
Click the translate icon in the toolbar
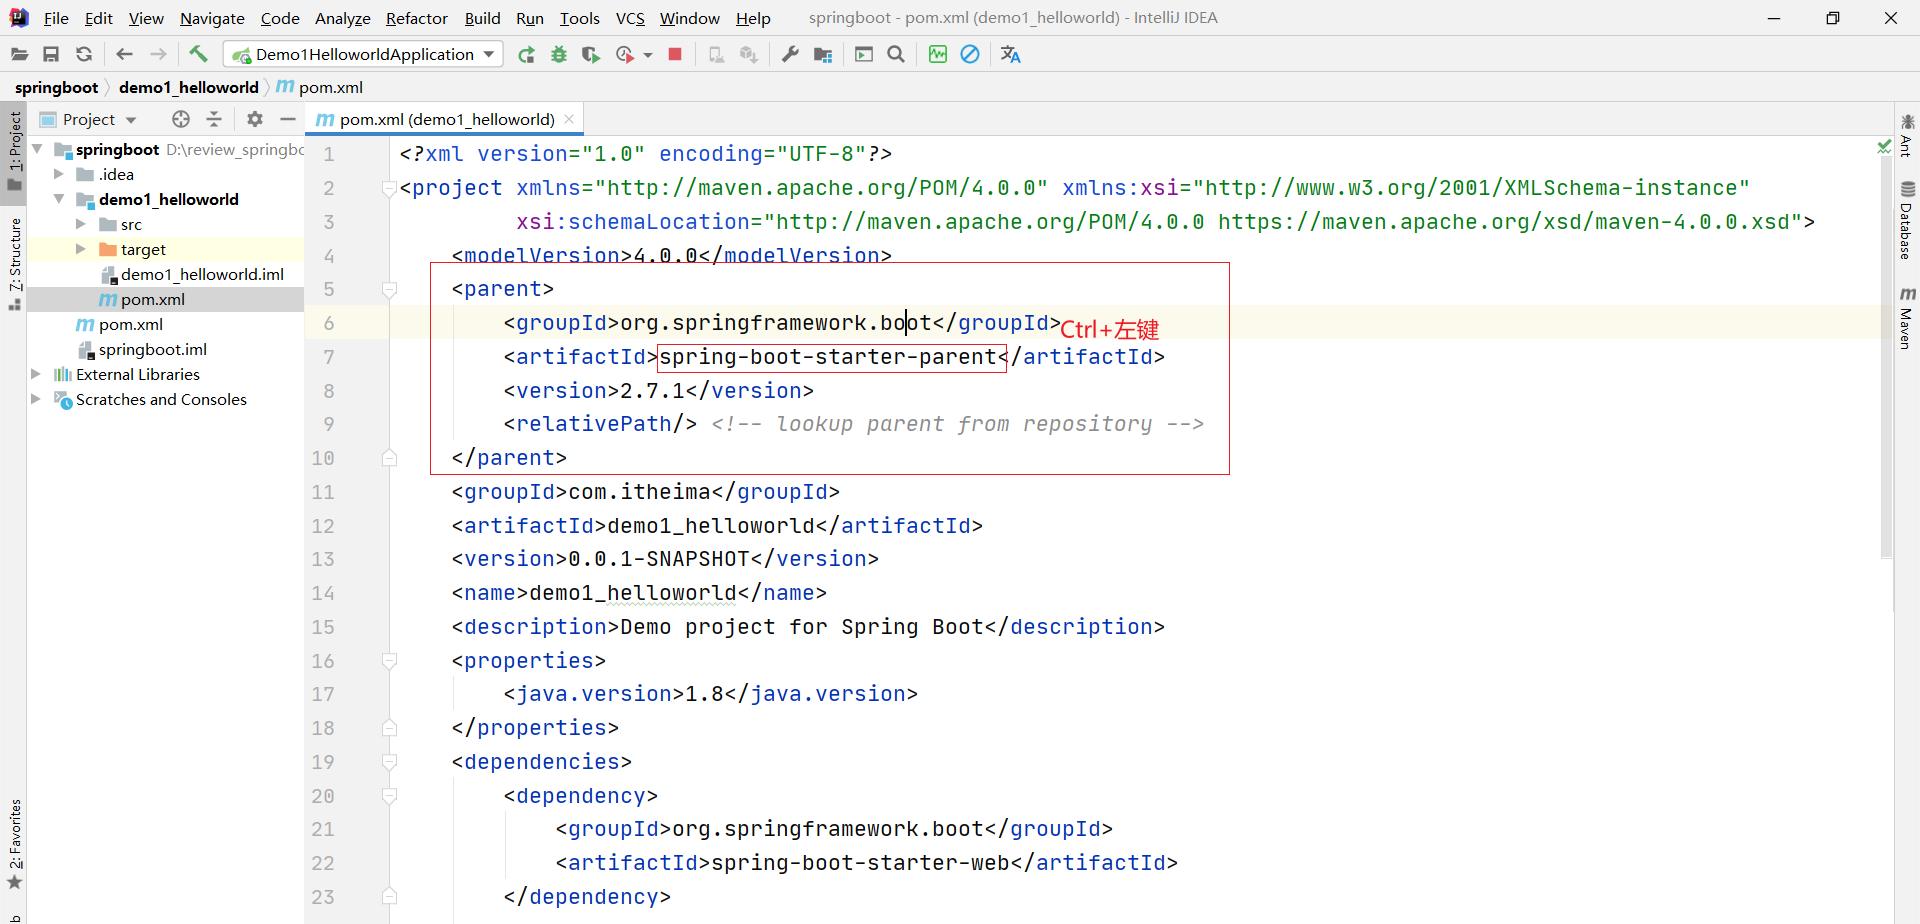tap(1011, 55)
